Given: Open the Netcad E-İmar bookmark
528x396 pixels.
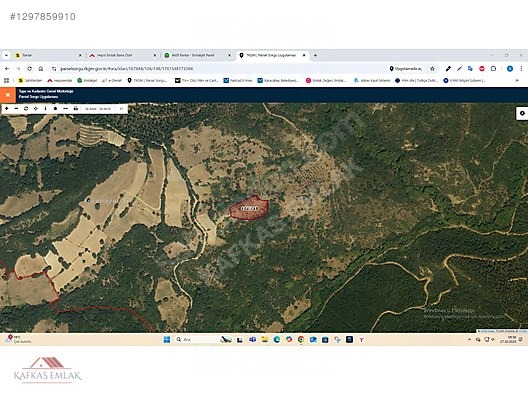Looking at the screenshot, I should (x=238, y=80).
